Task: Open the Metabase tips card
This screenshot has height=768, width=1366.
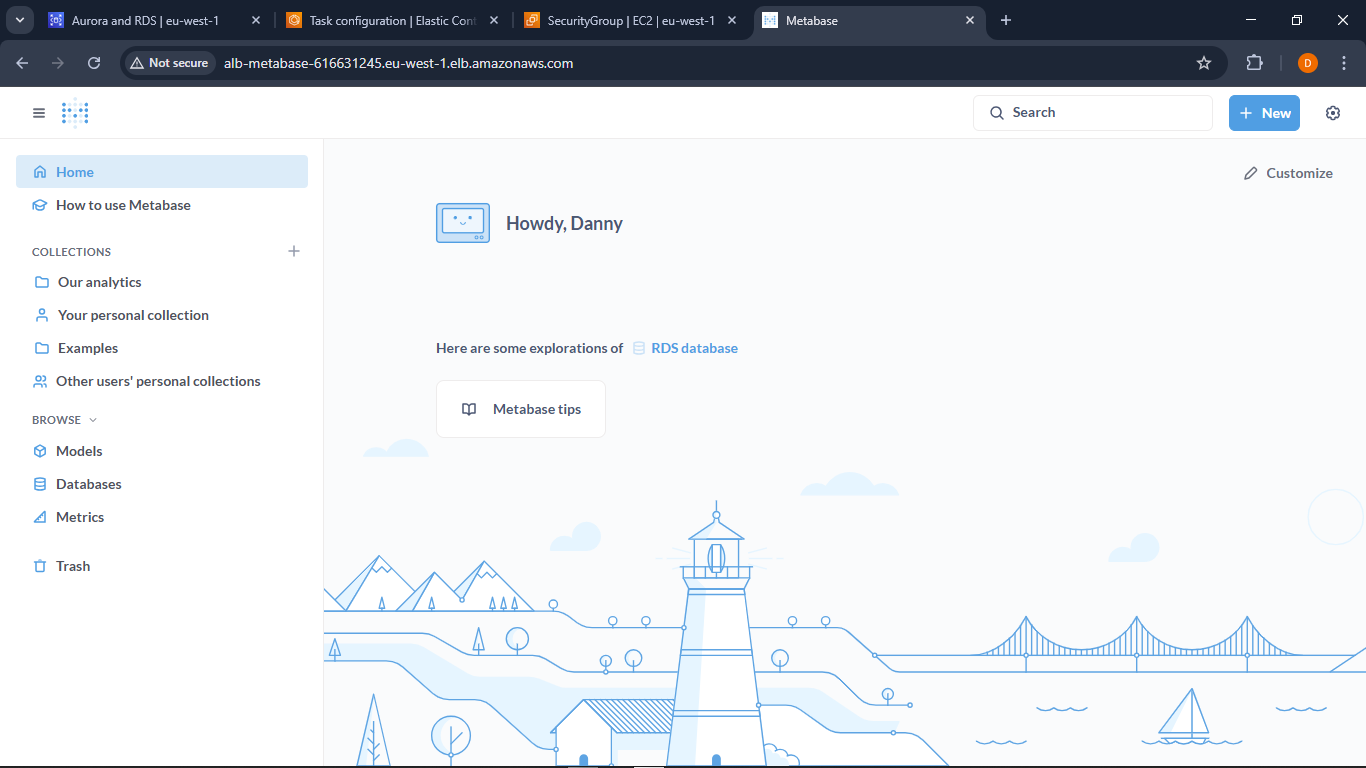Action: click(521, 409)
